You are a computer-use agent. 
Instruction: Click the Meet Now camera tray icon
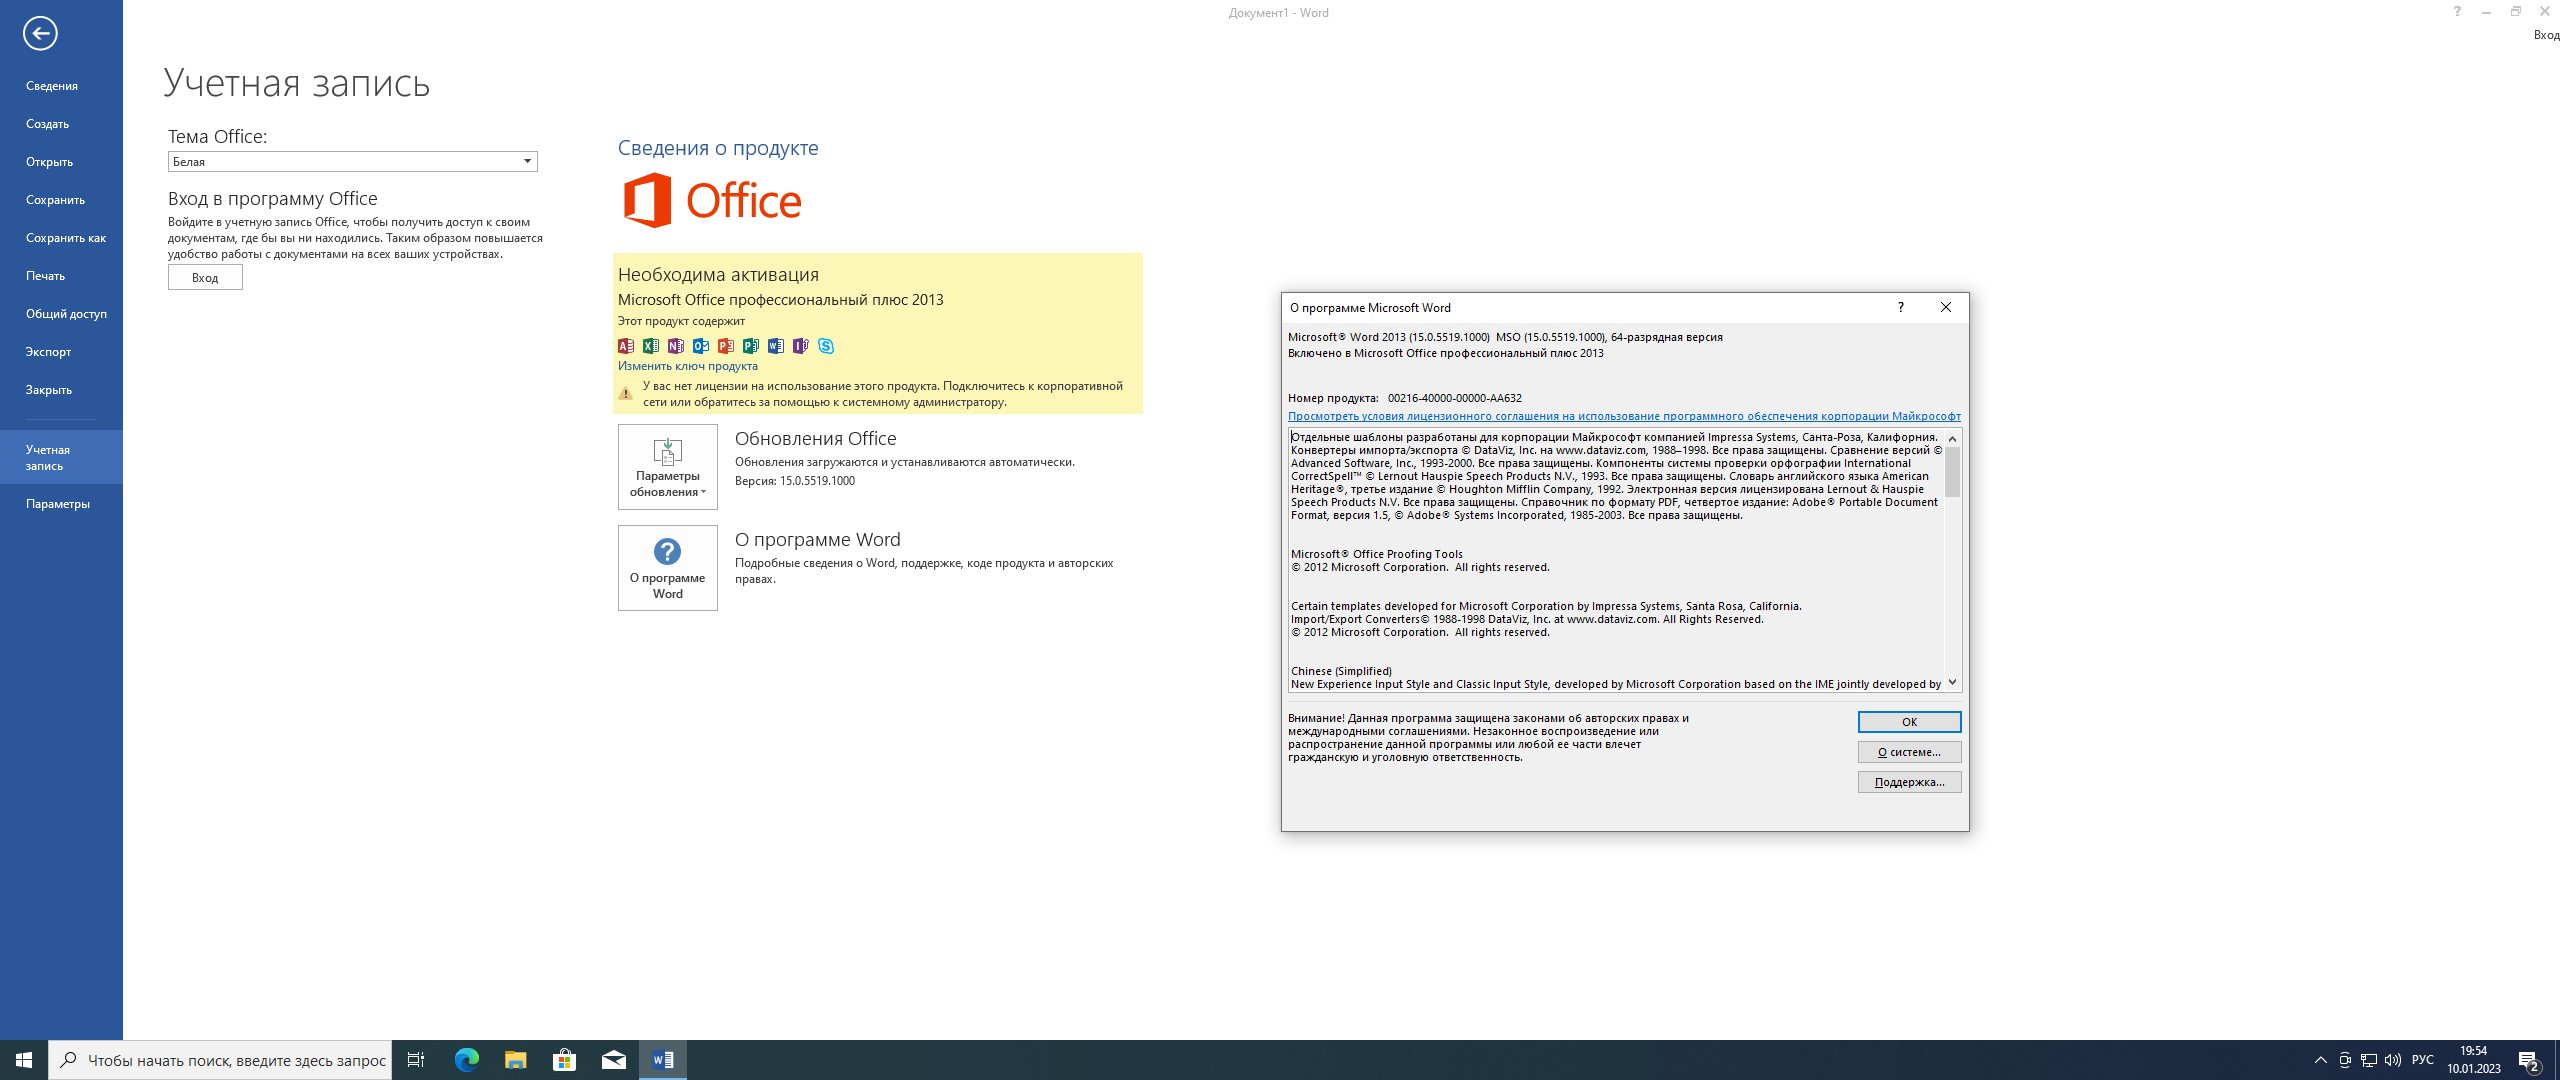coord(2345,1060)
